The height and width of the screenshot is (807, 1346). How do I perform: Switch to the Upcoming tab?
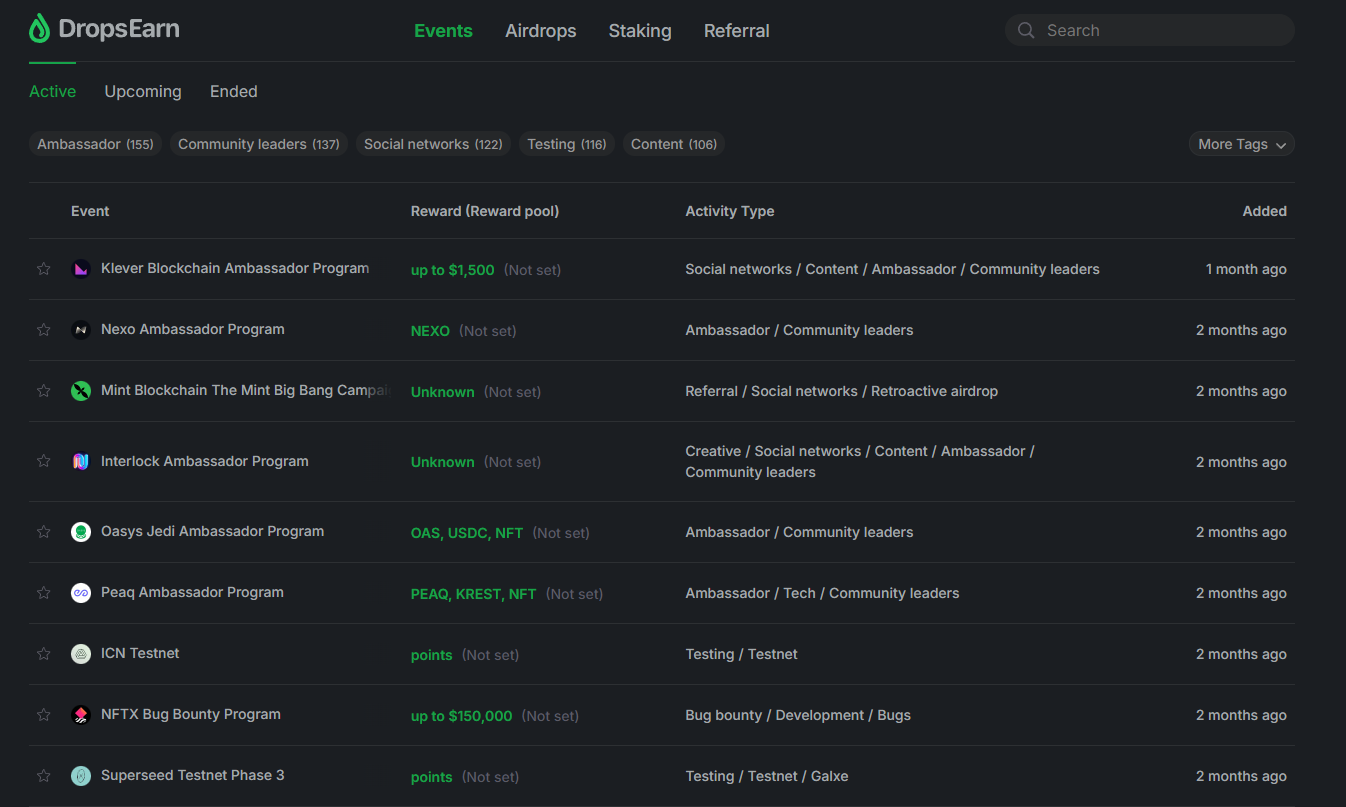click(x=143, y=91)
